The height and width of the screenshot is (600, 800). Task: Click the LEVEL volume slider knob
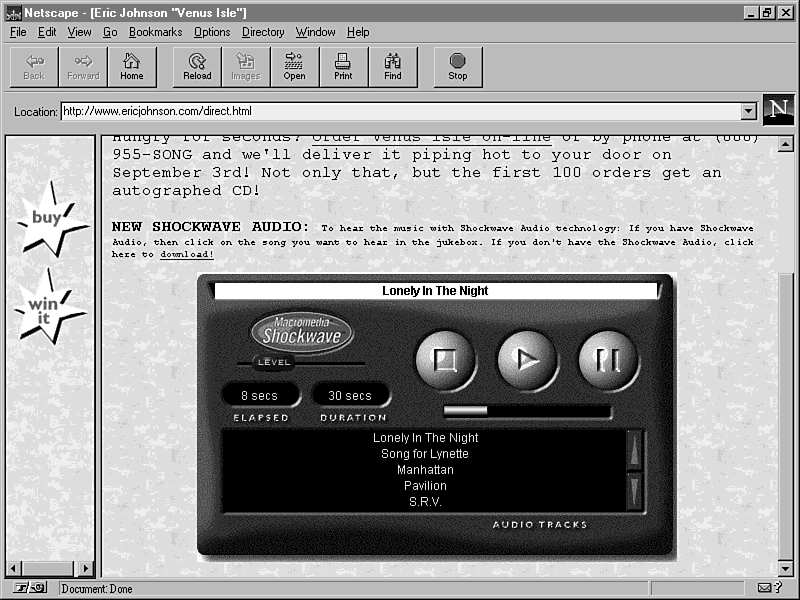click(x=274, y=362)
